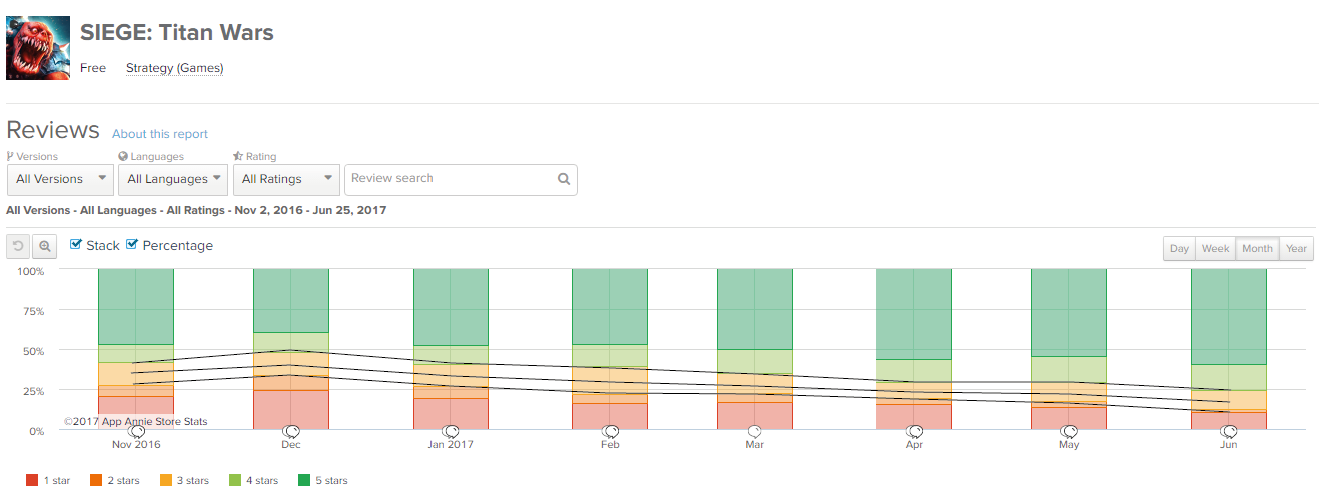
Task: Click the Versions branch icon label
Action: (32, 157)
